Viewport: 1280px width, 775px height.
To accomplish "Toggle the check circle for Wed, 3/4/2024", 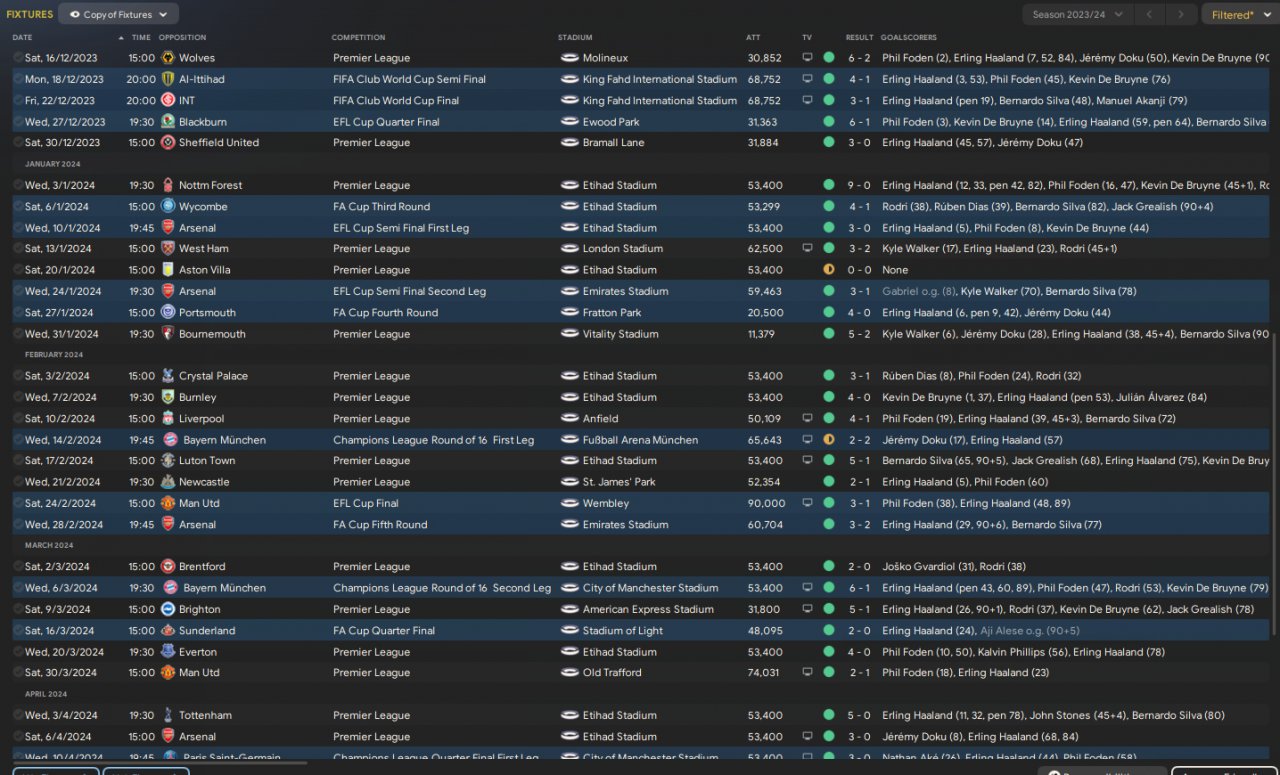I will pyautogui.click(x=18, y=716).
